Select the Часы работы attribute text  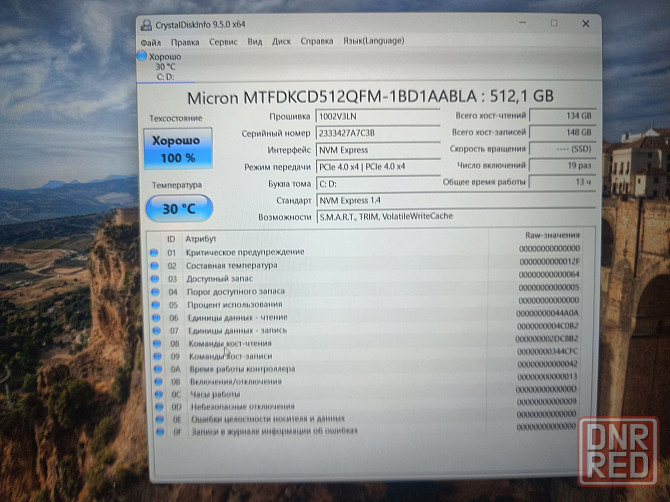click(x=215, y=394)
